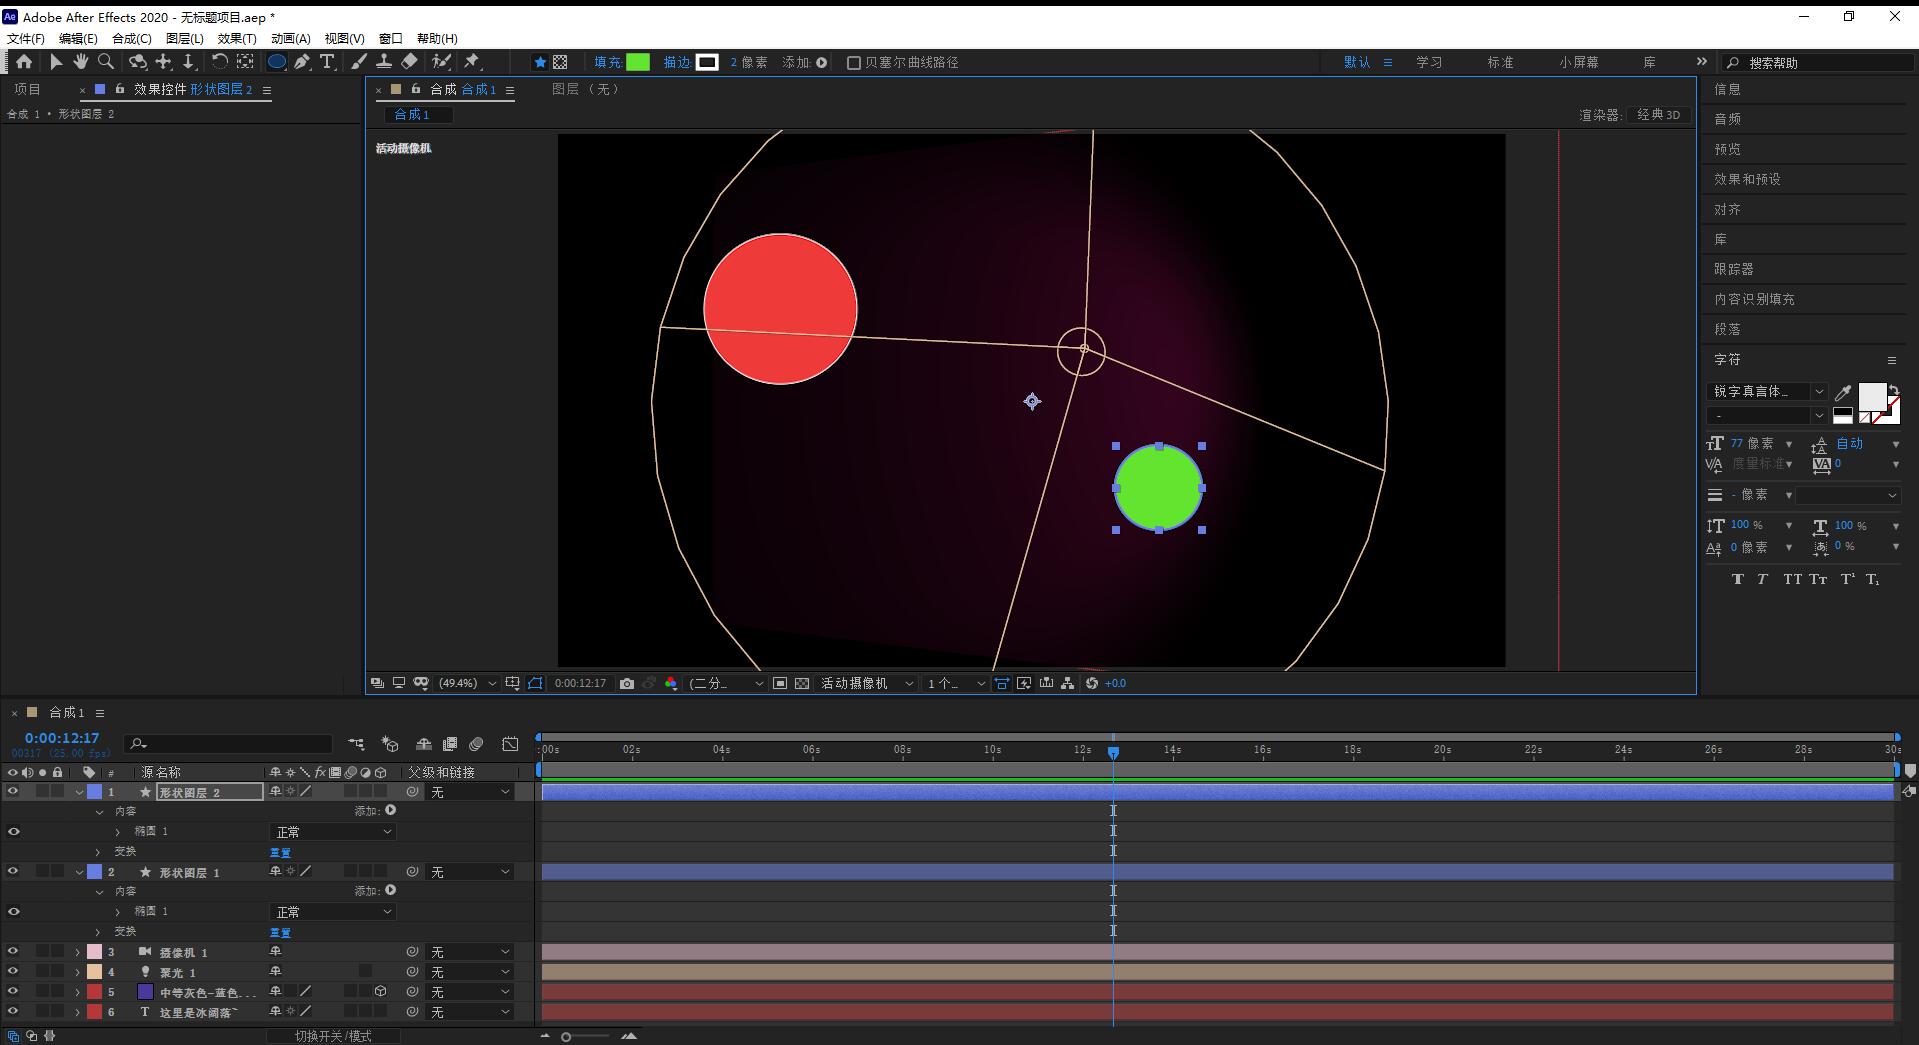Hide the 摄像机 1 layer

13,952
